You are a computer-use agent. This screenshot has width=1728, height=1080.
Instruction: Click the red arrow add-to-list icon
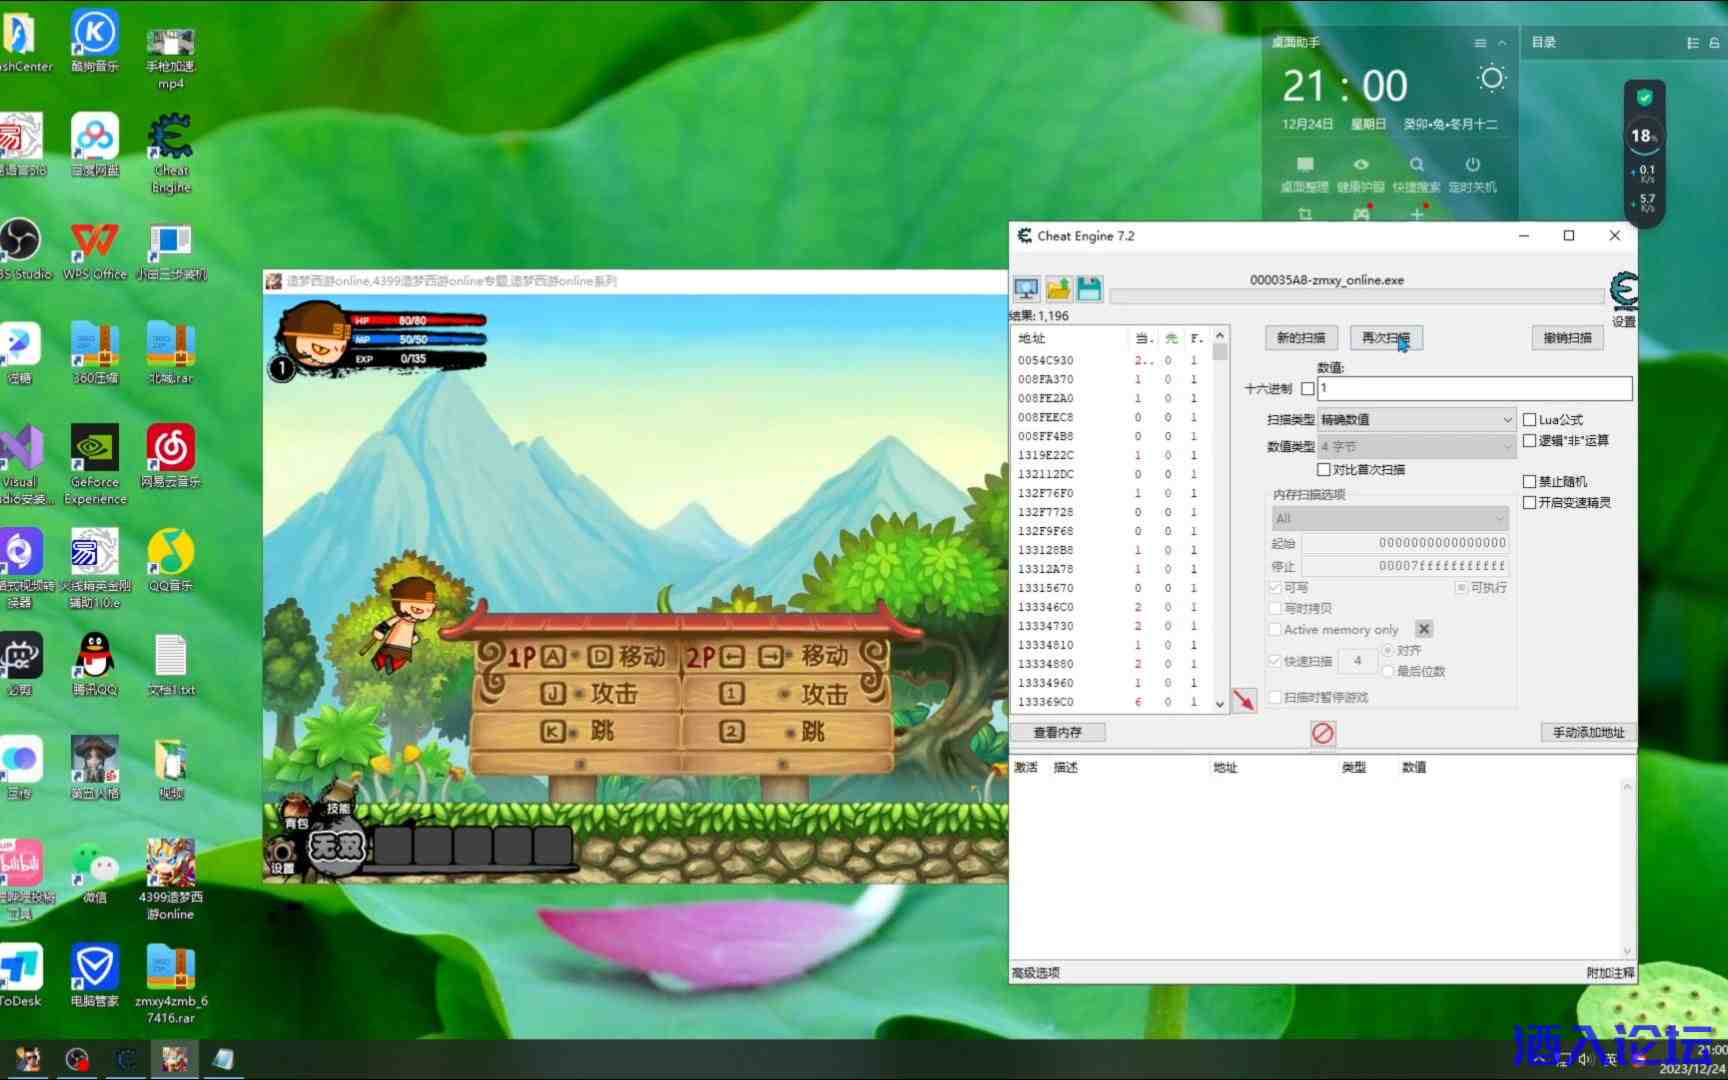pyautogui.click(x=1244, y=700)
